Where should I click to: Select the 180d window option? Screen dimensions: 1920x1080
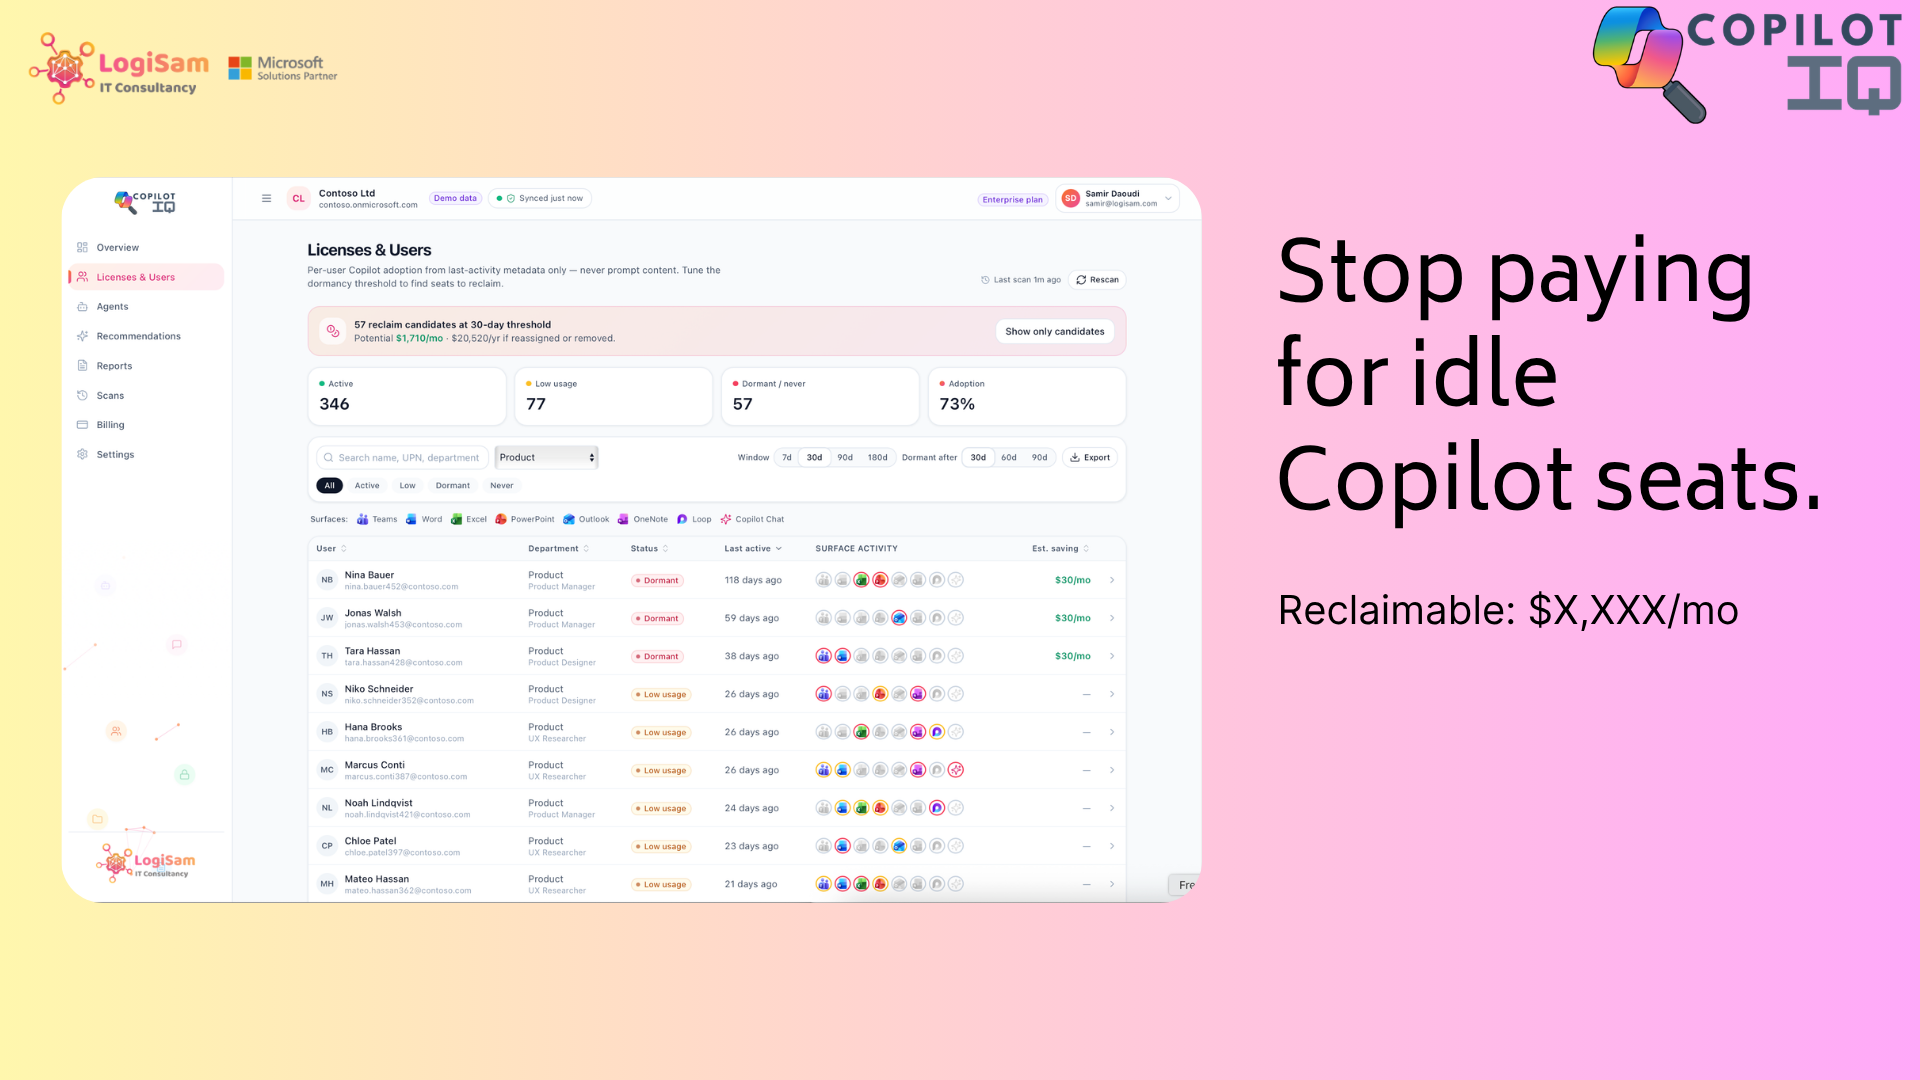pyautogui.click(x=877, y=457)
